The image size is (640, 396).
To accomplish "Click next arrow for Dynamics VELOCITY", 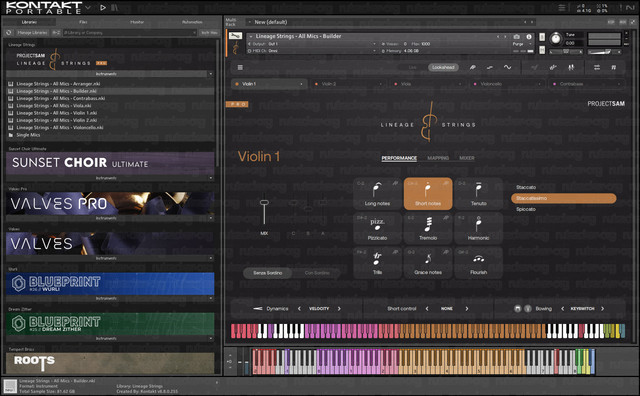I will [339, 309].
